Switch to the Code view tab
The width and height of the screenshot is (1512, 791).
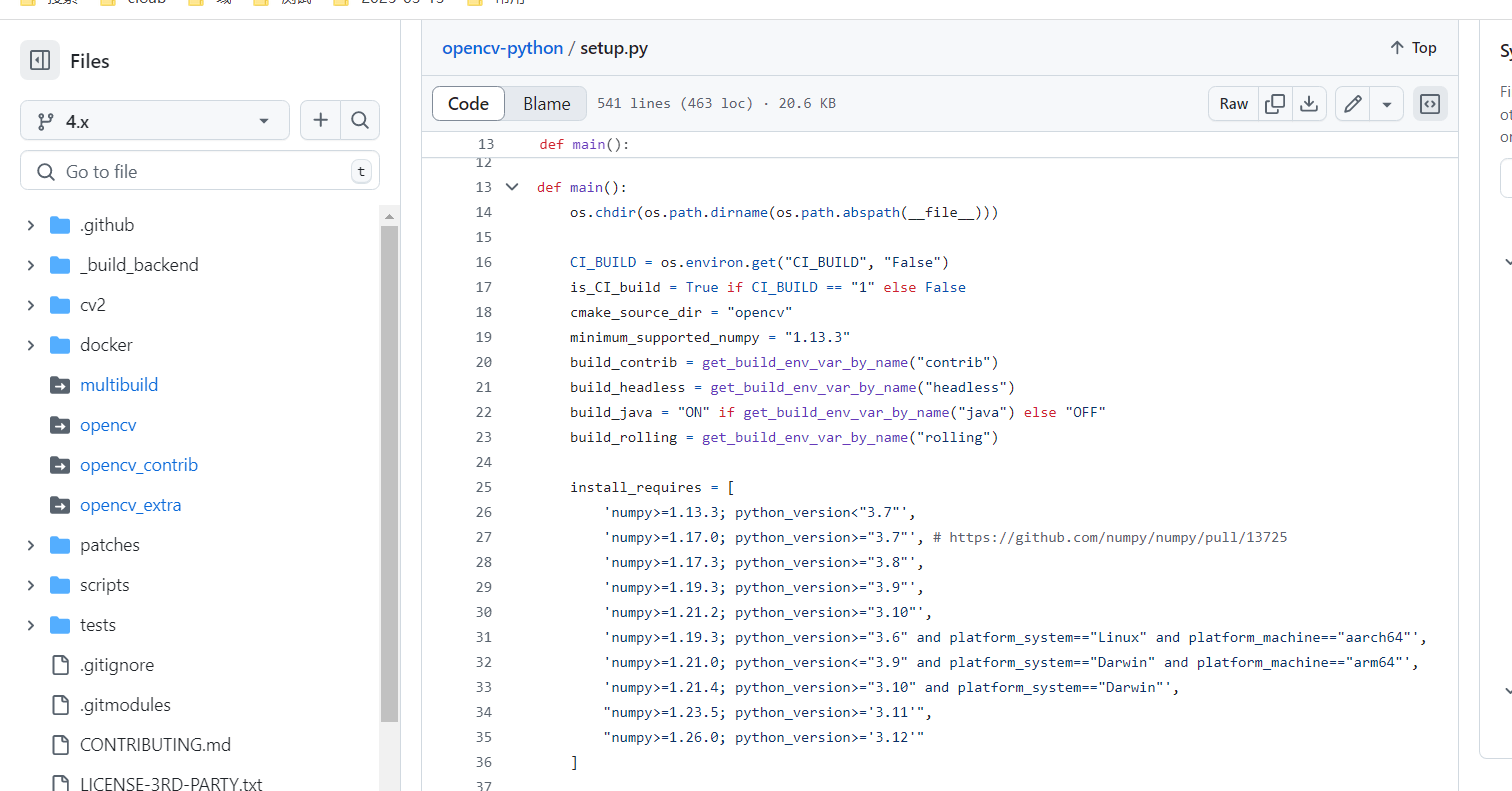pyautogui.click(x=468, y=104)
